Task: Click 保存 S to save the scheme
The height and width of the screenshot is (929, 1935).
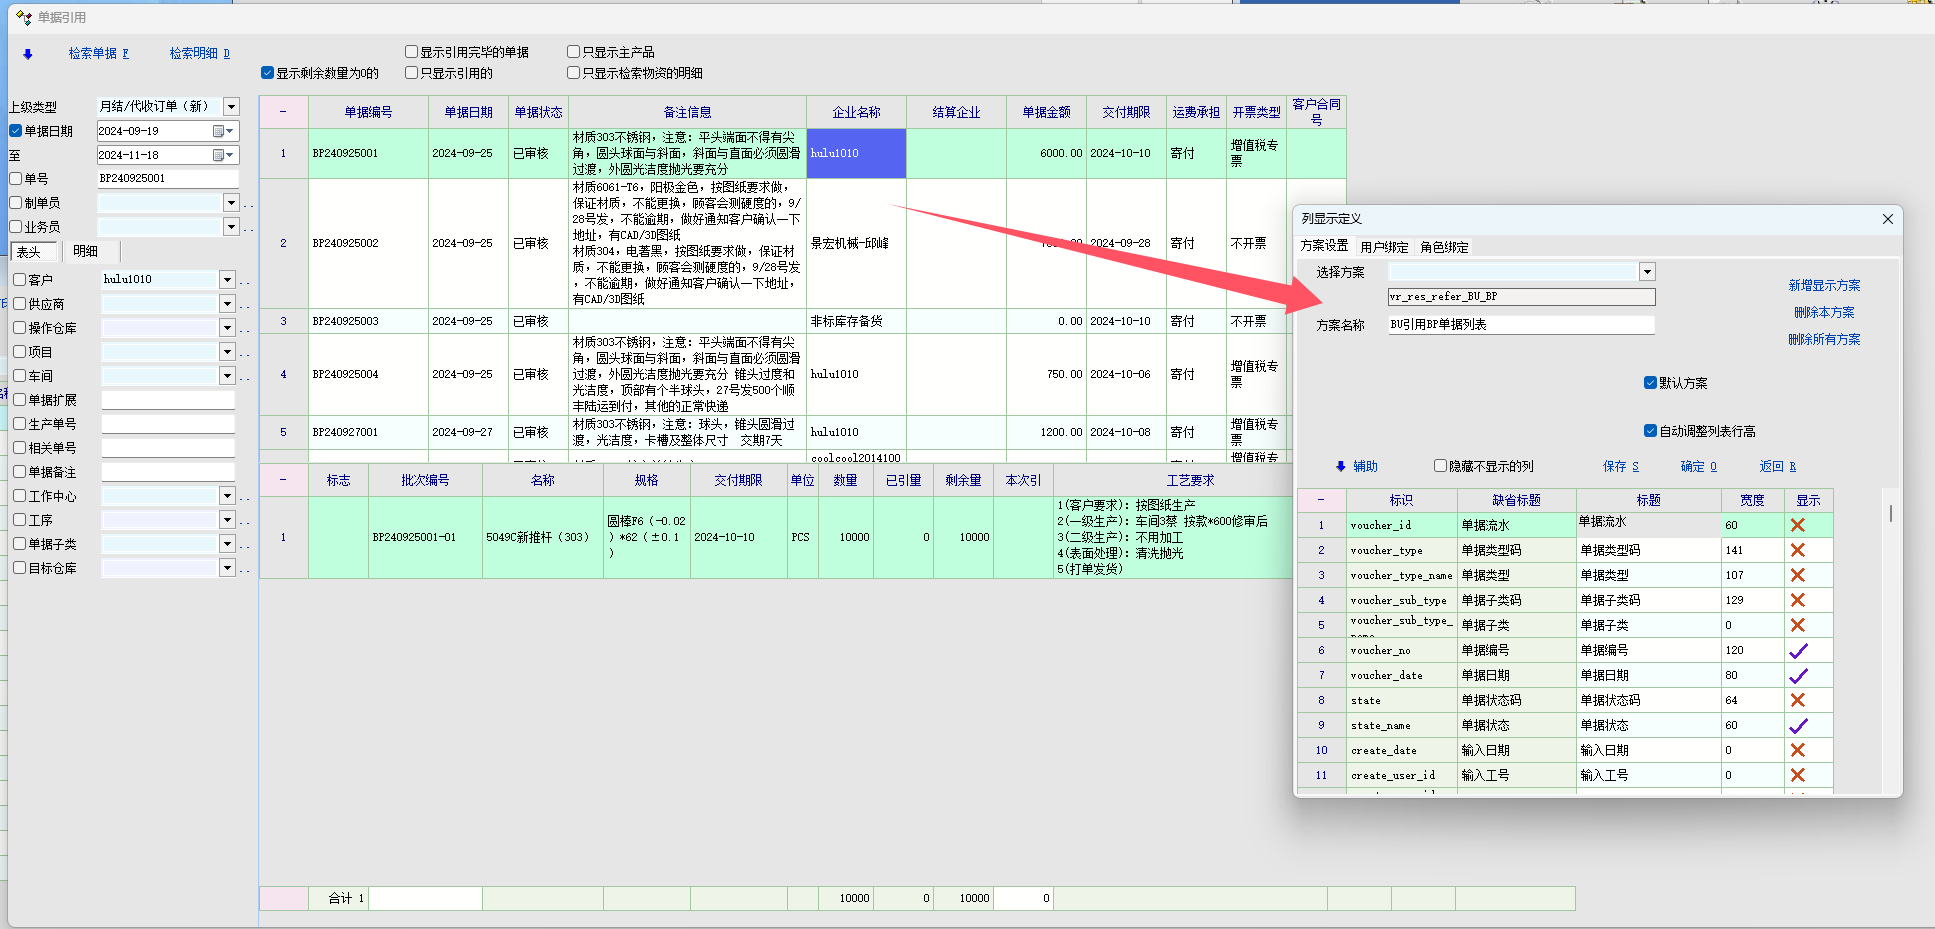Action: click(1620, 466)
